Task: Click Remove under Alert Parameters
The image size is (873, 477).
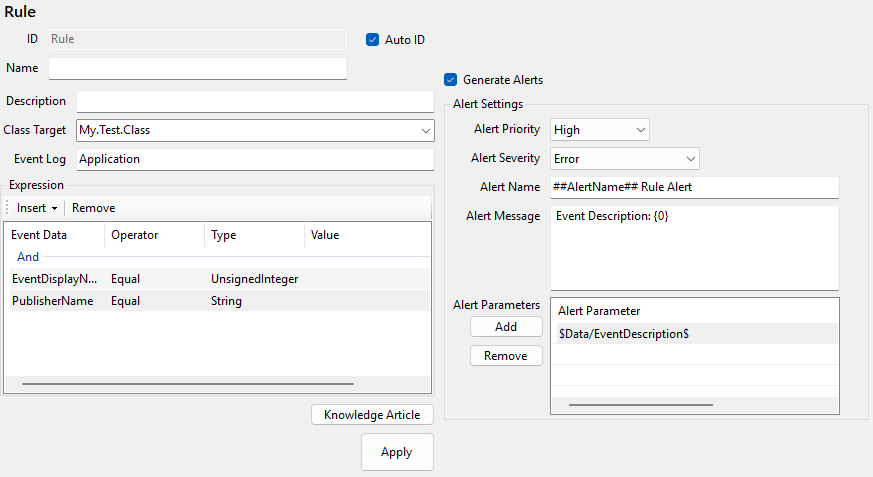Action: [x=506, y=356]
